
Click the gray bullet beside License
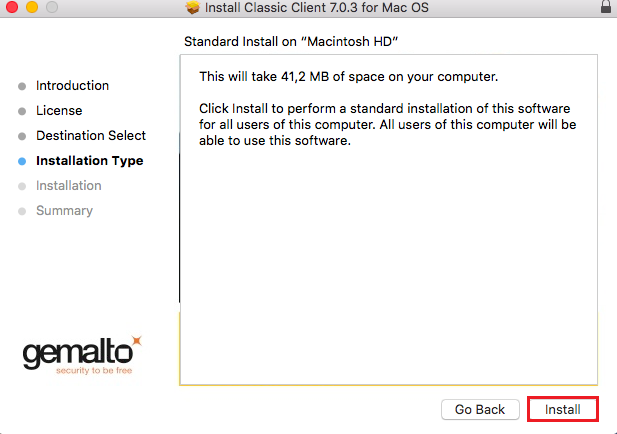tap(22, 111)
